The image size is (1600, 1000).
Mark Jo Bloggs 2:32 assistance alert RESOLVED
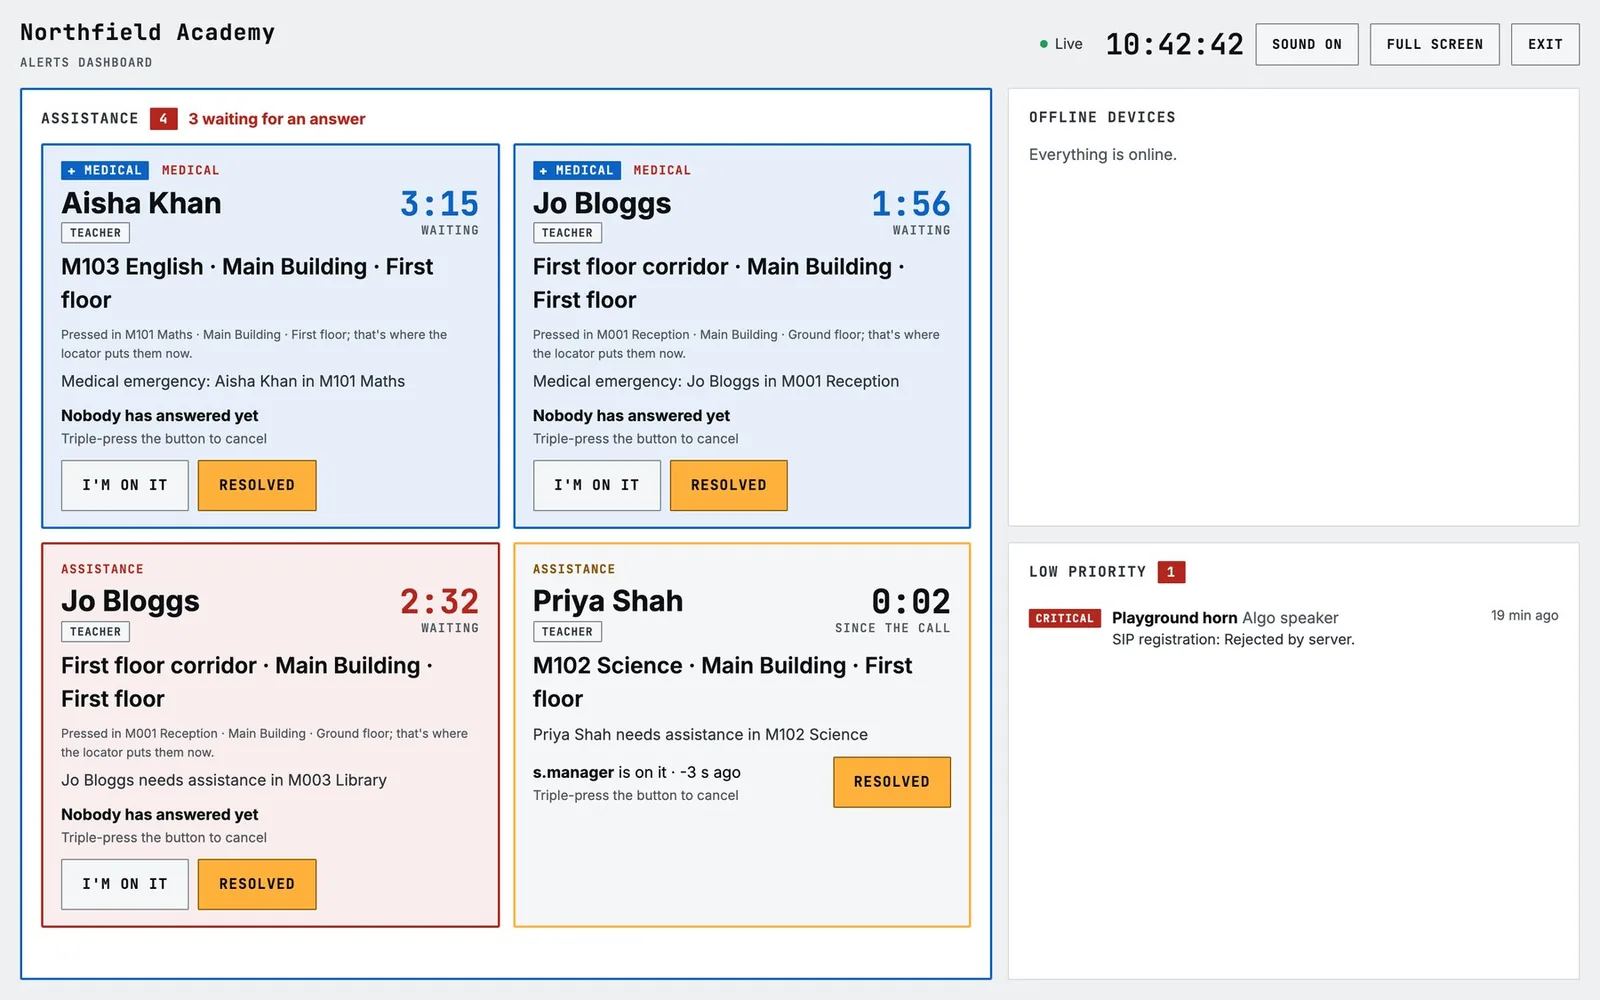point(257,884)
